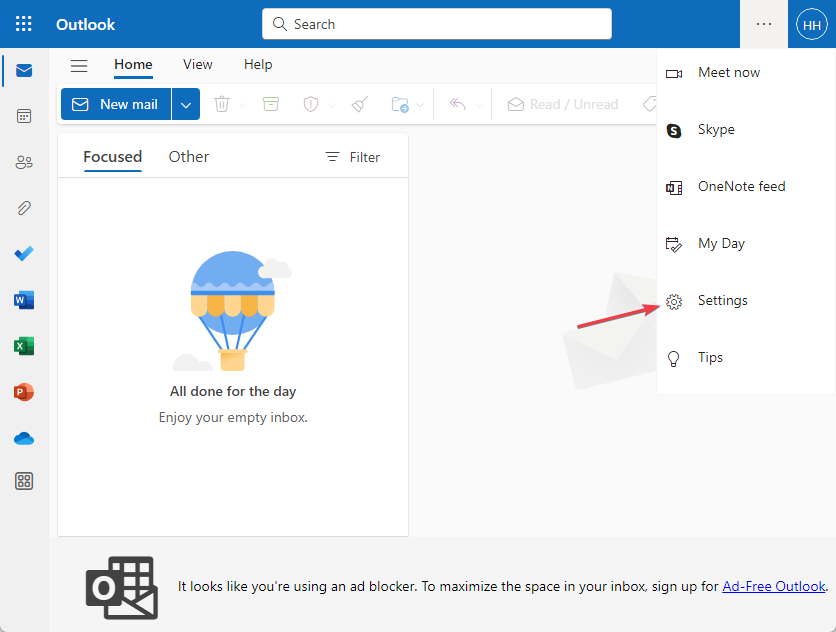Click the three-dot more options button
Image resolution: width=836 pixels, height=632 pixels.
tap(764, 24)
